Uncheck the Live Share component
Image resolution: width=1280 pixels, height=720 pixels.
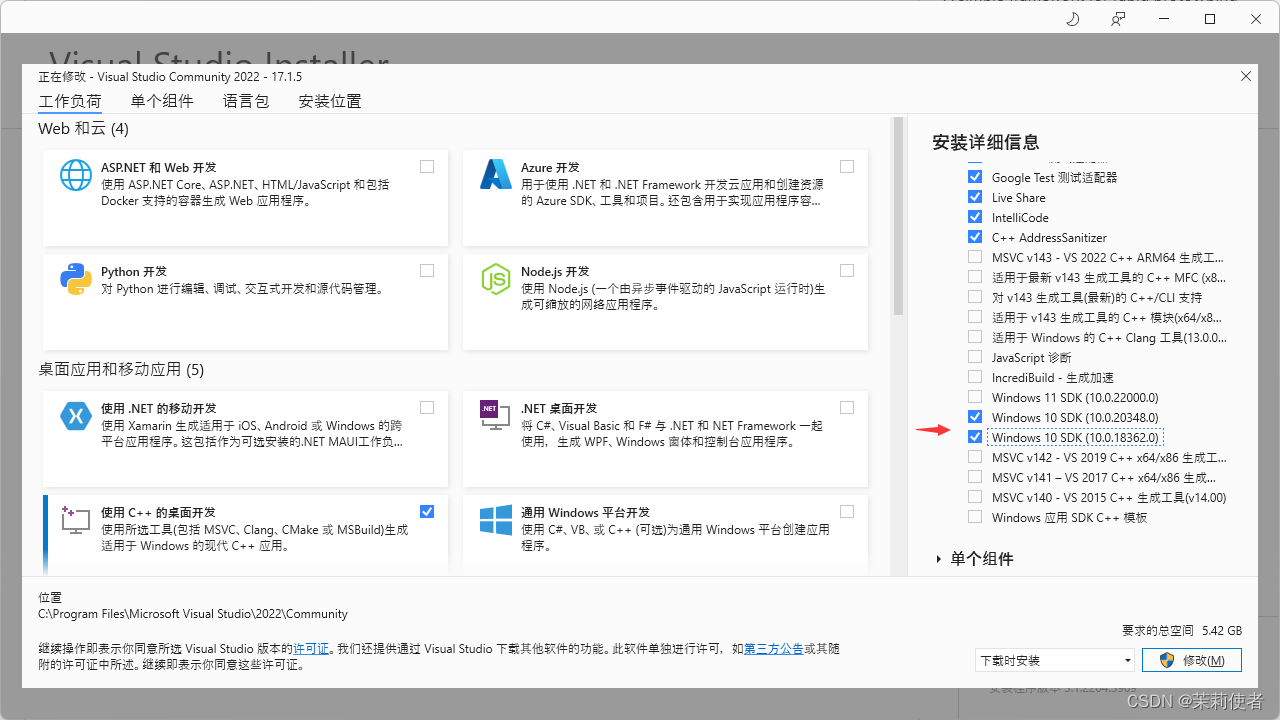point(975,197)
